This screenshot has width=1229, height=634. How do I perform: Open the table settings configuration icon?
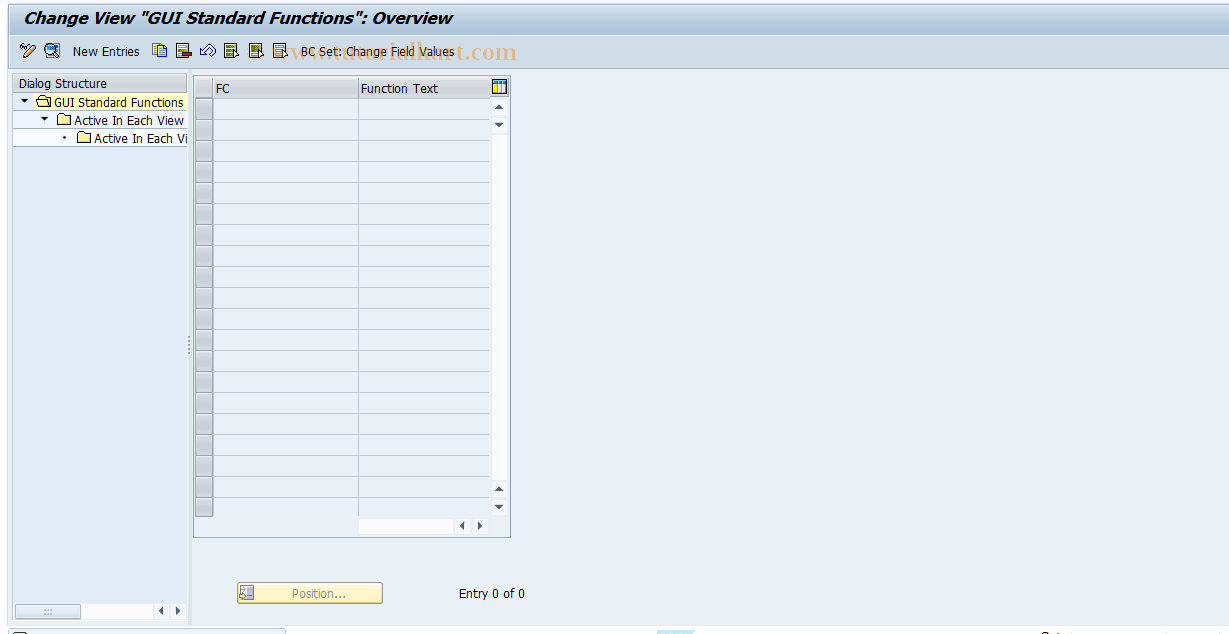click(500, 87)
